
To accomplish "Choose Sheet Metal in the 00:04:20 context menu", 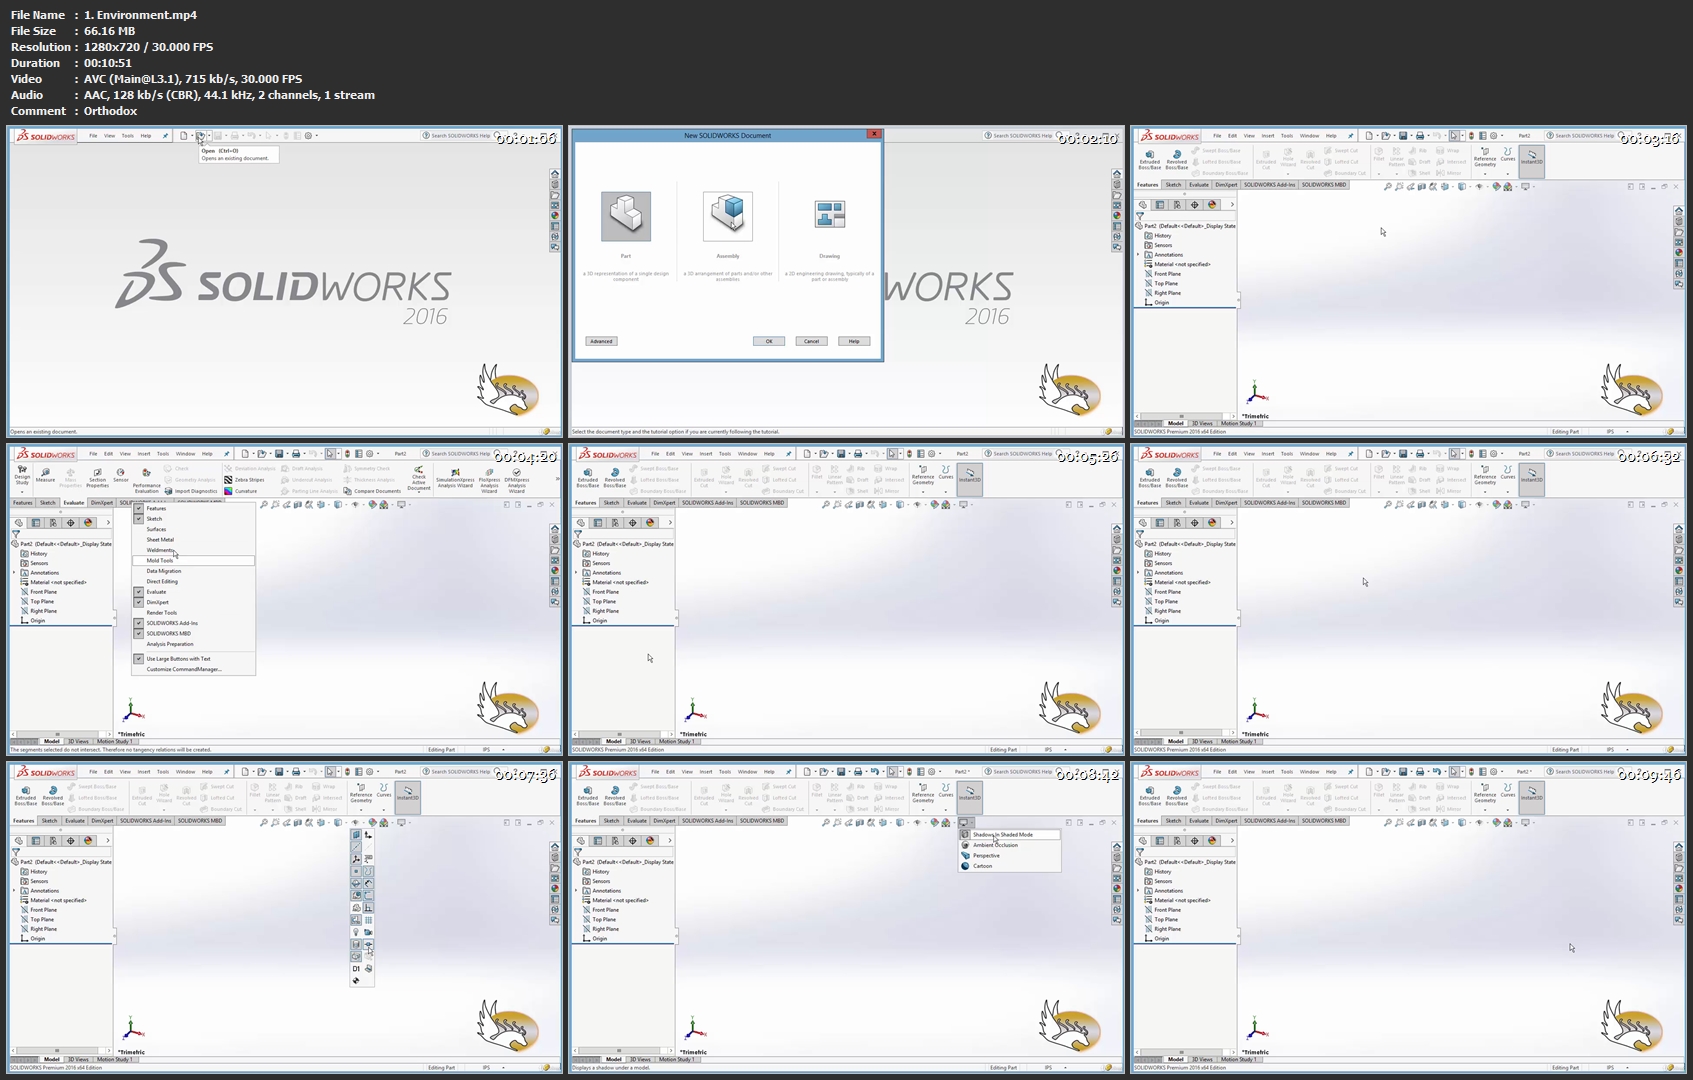I will point(193,540).
